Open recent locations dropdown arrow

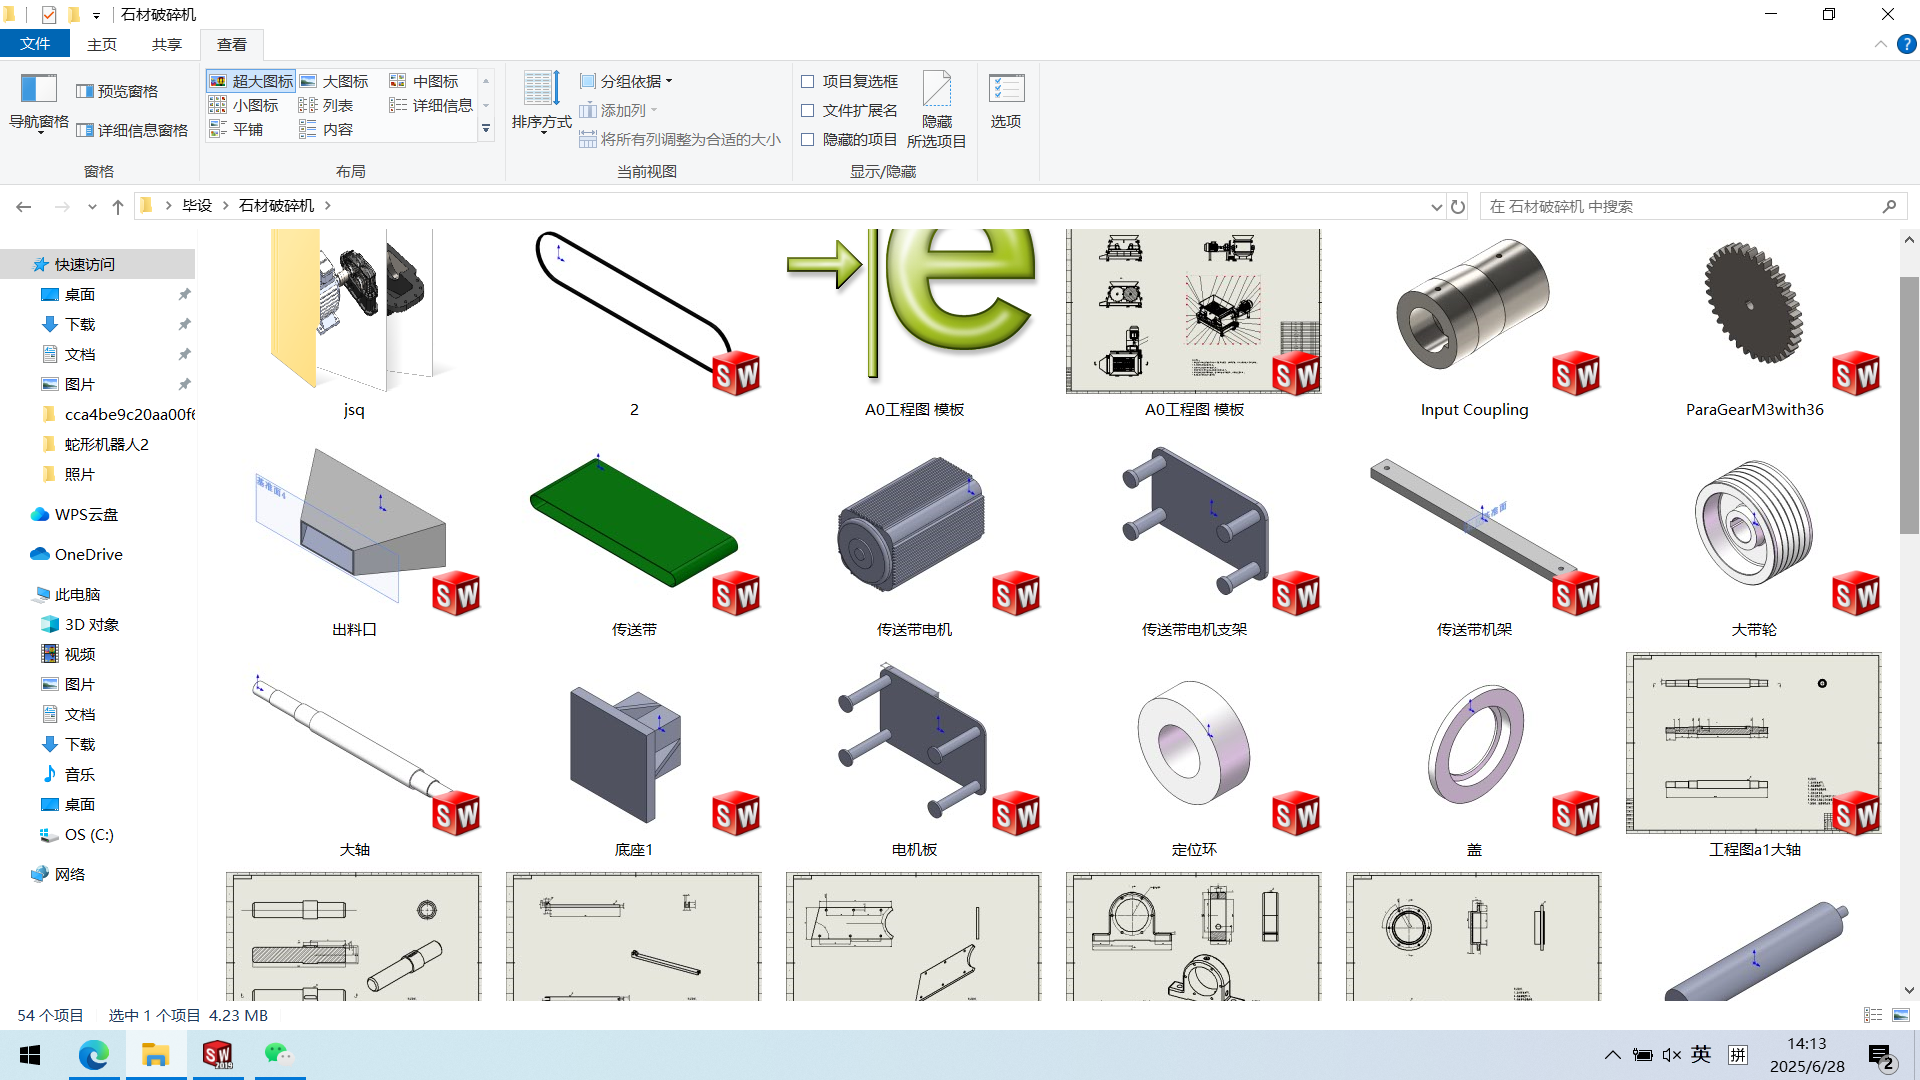click(x=92, y=206)
